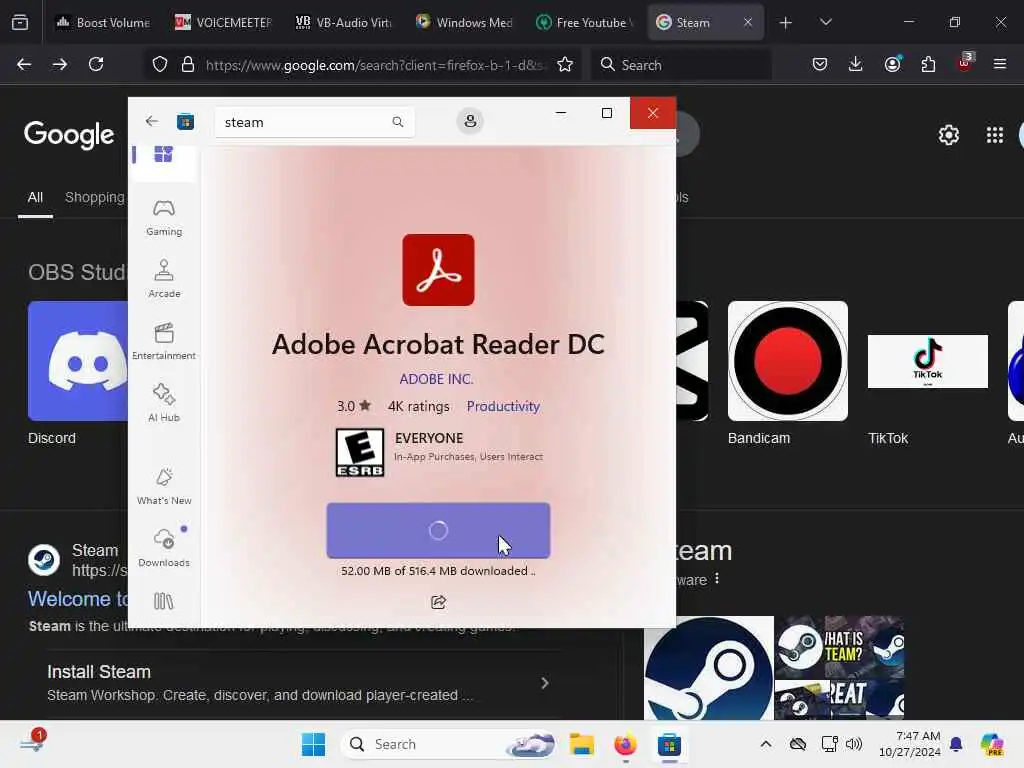Click the Microsoft Store logo icon
Image resolution: width=1024 pixels, height=768 pixels.
click(x=185, y=121)
